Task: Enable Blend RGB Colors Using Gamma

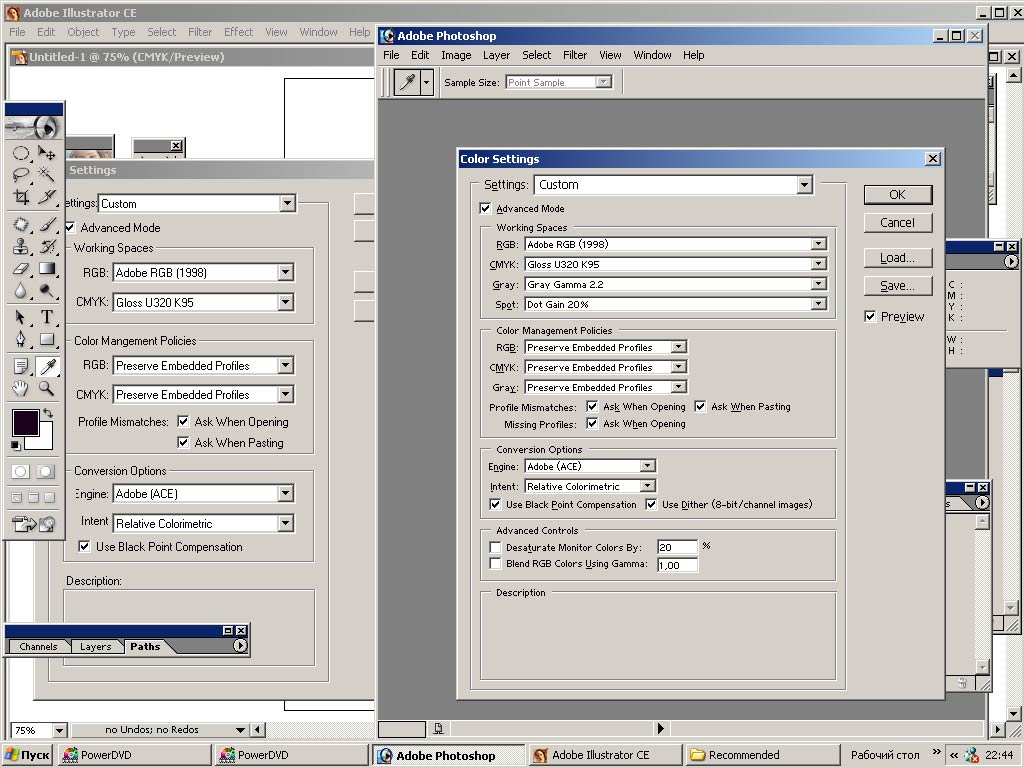Action: coord(495,564)
